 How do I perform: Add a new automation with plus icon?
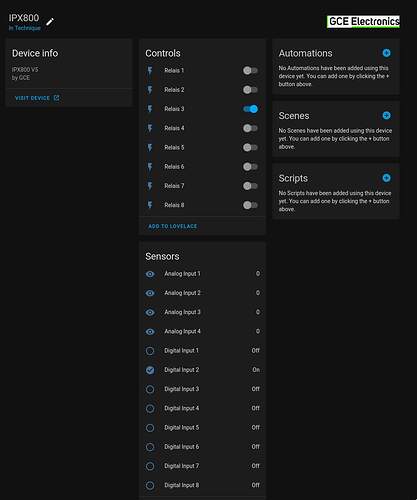386,53
